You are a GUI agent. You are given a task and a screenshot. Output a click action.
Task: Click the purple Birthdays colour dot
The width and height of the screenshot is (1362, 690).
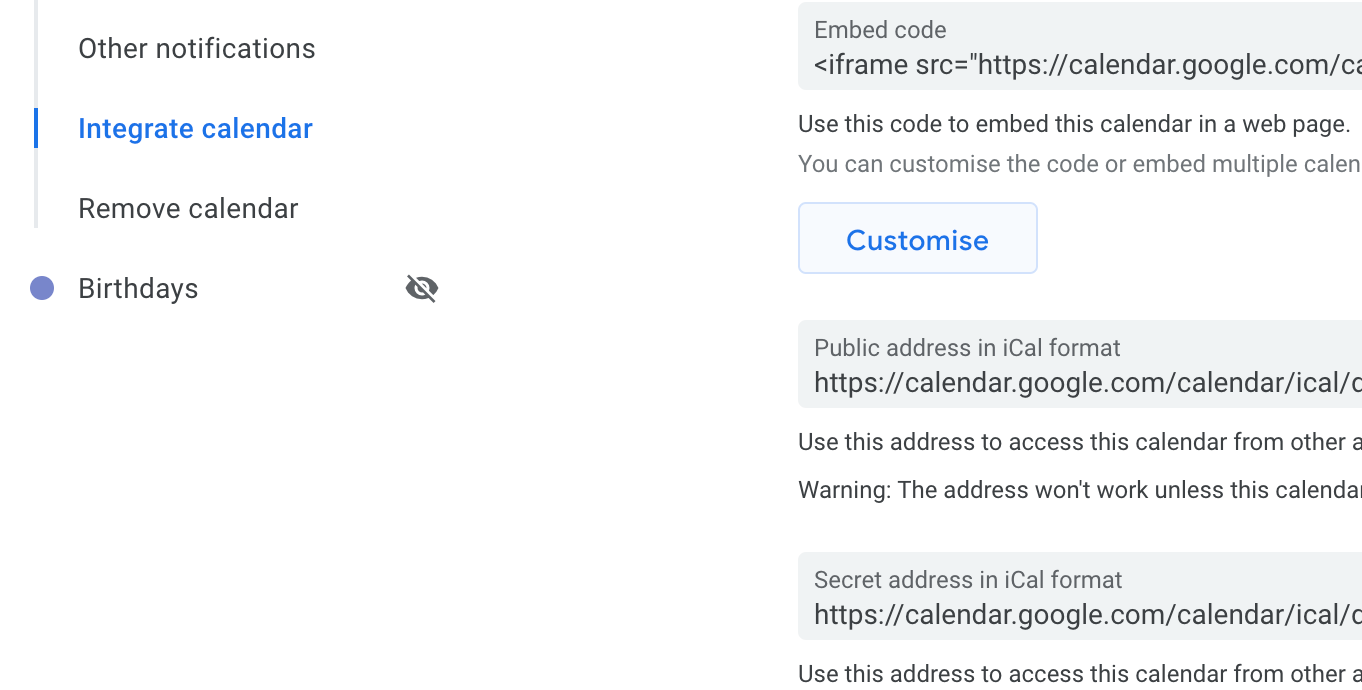point(42,288)
